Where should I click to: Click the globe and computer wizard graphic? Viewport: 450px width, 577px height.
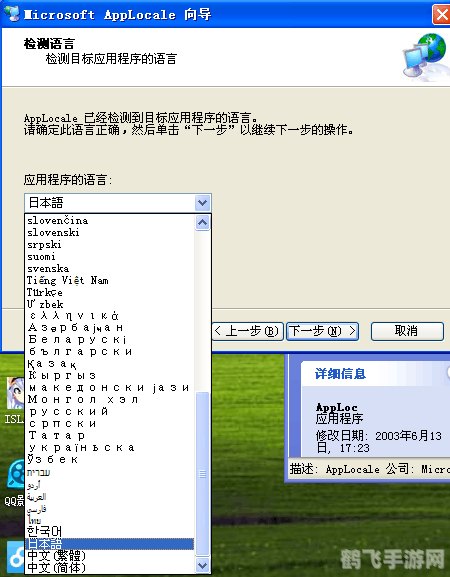(424, 56)
